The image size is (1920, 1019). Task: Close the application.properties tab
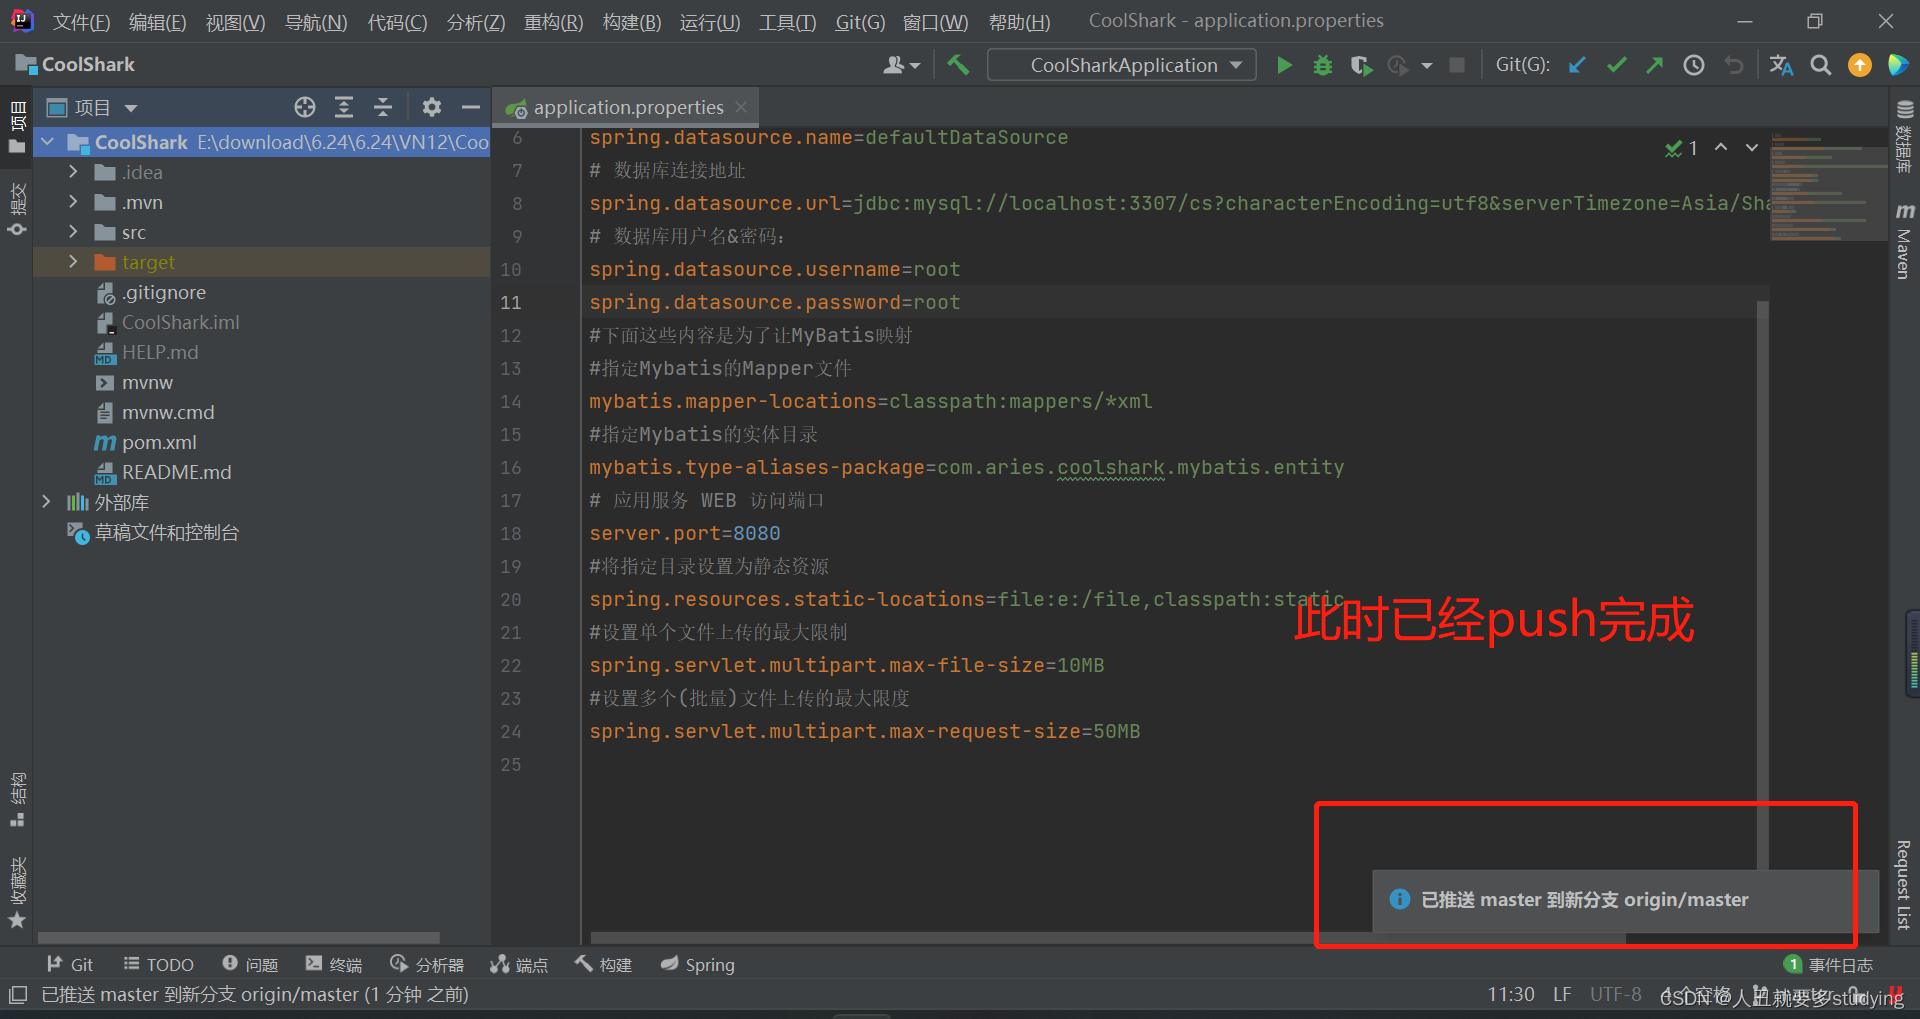(x=741, y=107)
